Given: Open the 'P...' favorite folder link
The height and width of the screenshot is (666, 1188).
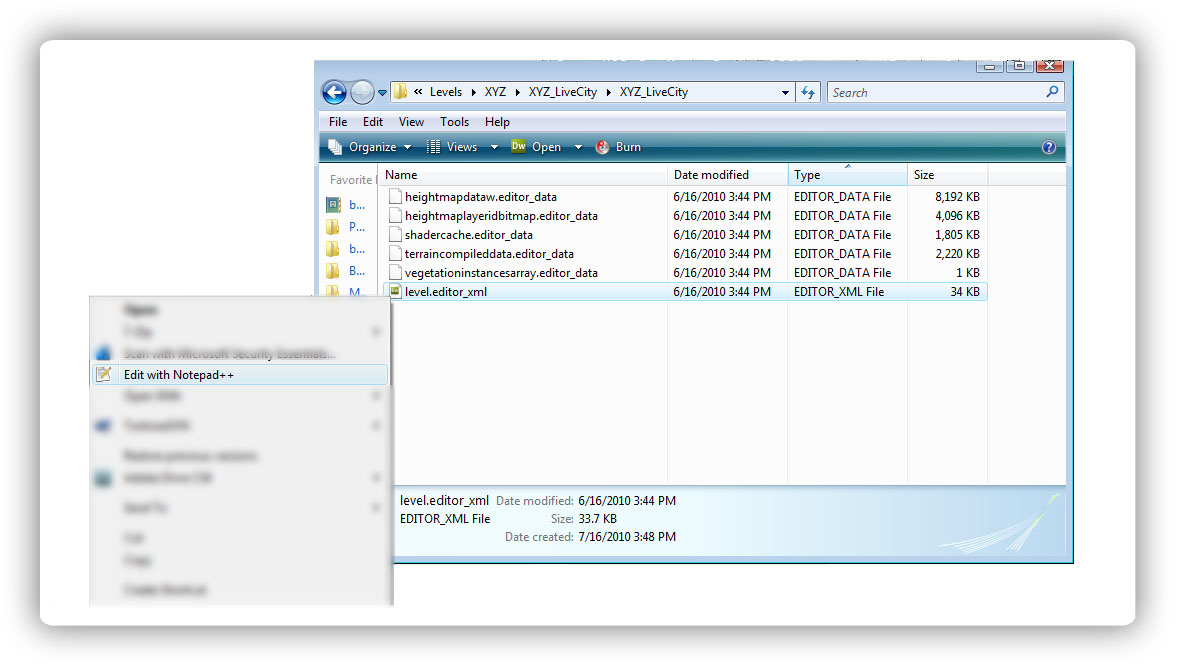Looking at the screenshot, I should point(357,227).
